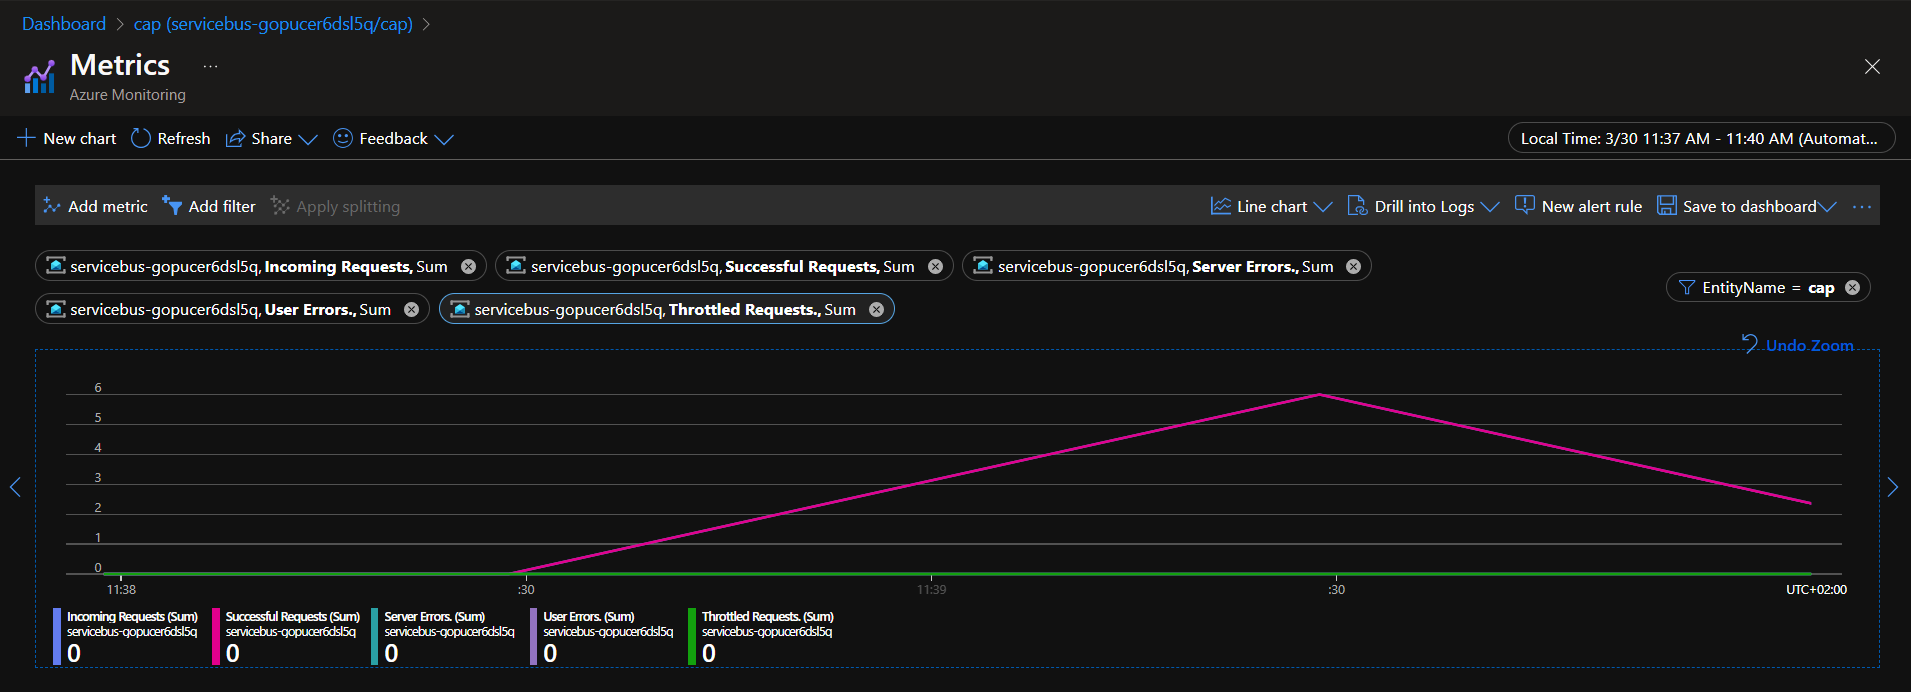Click the Successful Requests legend color bar
1911x692 pixels.
point(216,636)
